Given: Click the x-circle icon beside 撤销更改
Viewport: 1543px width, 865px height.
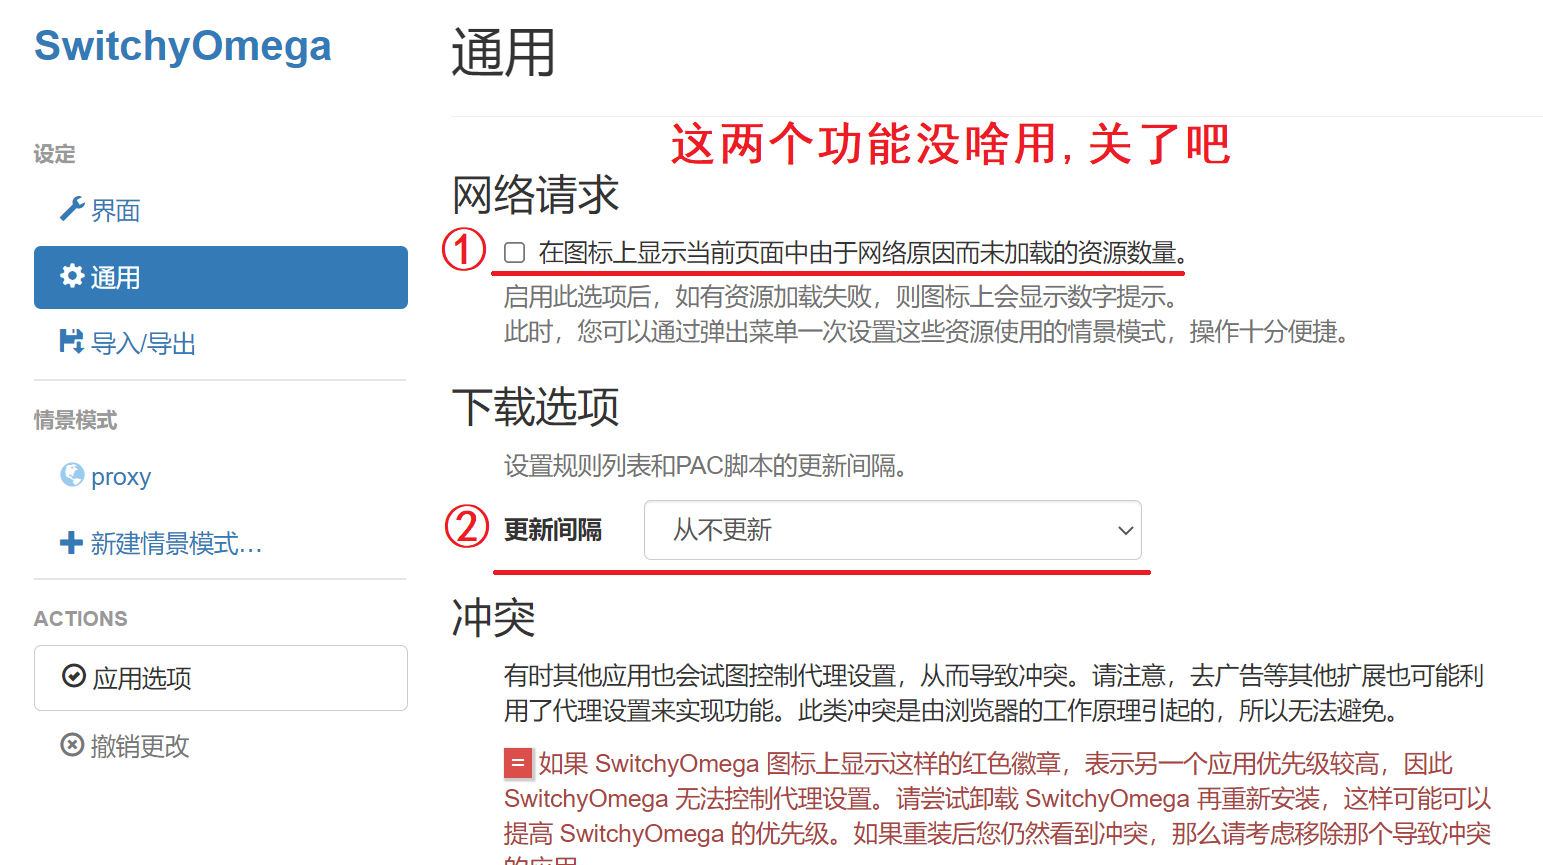Looking at the screenshot, I should point(72,745).
